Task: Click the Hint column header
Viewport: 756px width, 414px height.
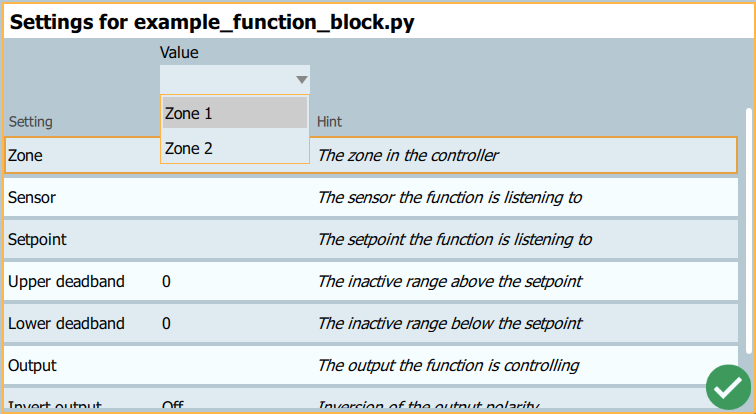Action: point(330,122)
